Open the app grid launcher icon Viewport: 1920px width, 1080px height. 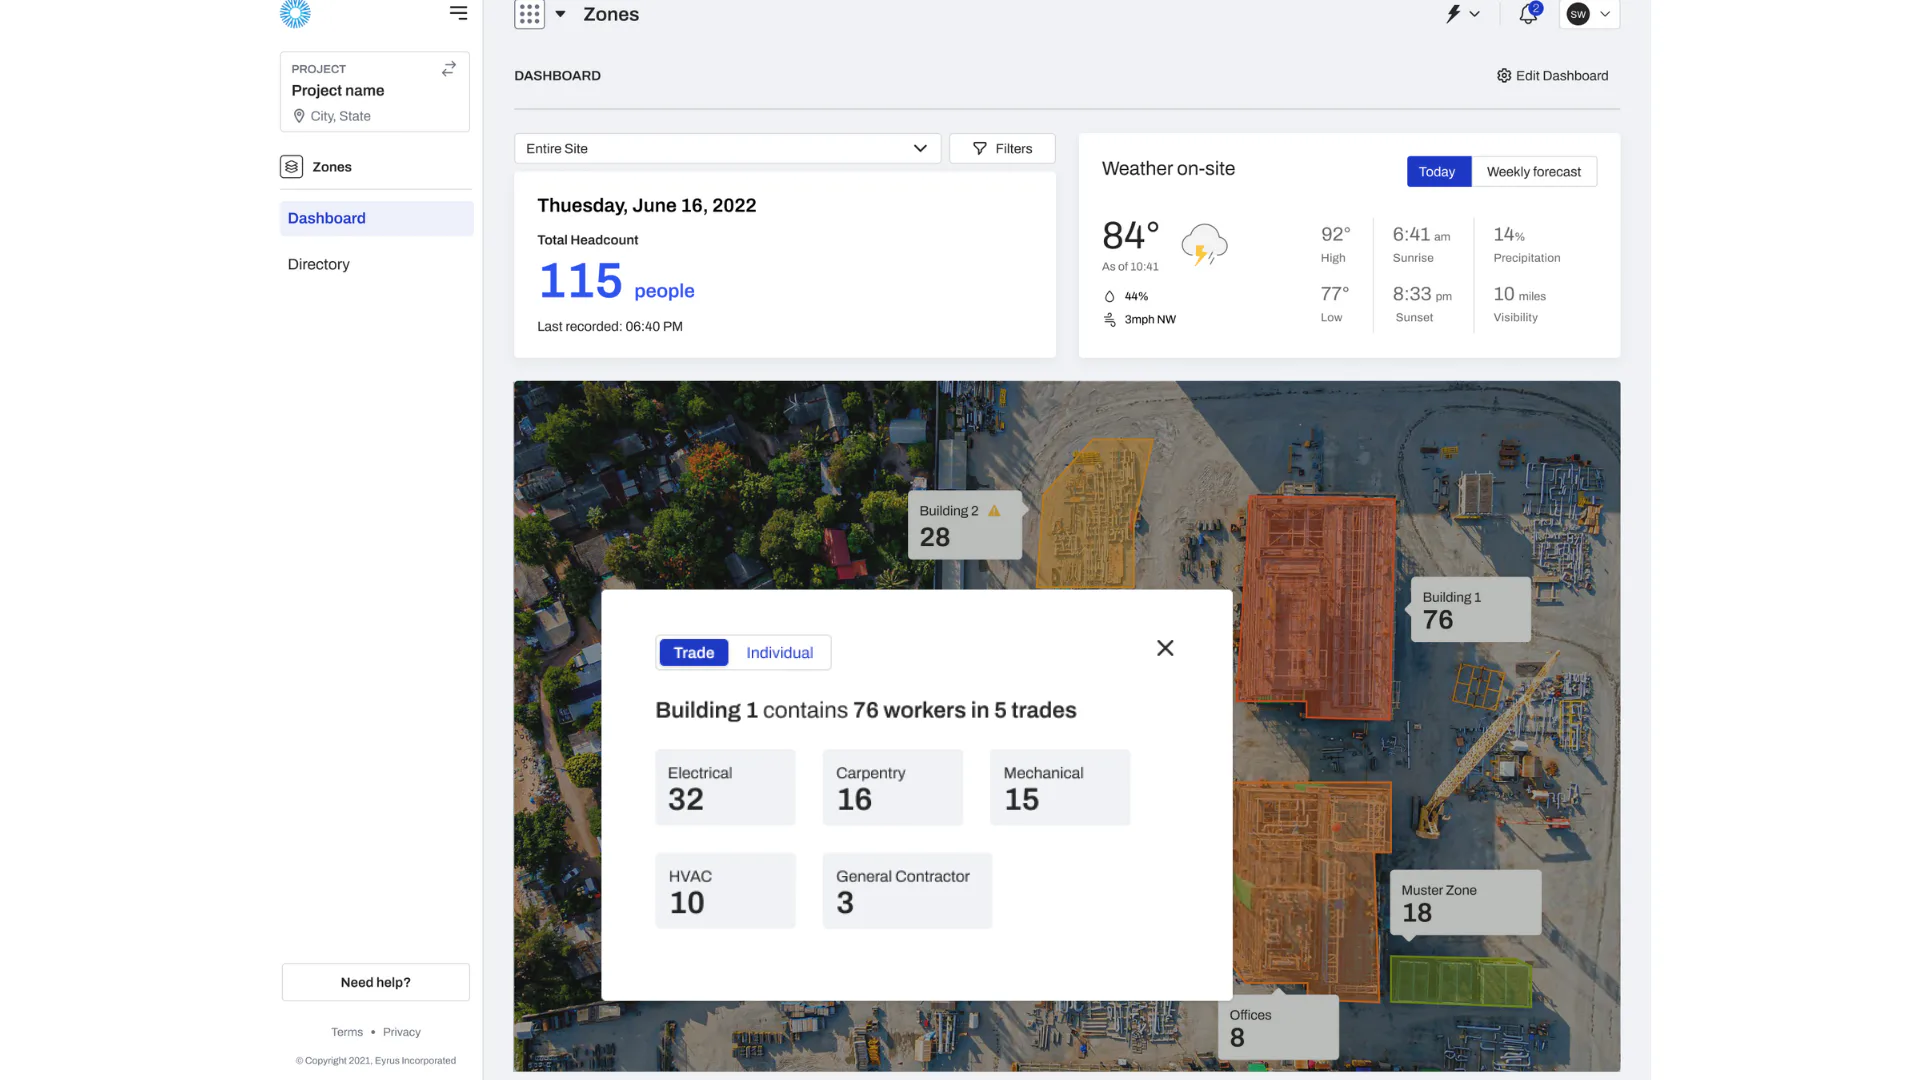529,14
